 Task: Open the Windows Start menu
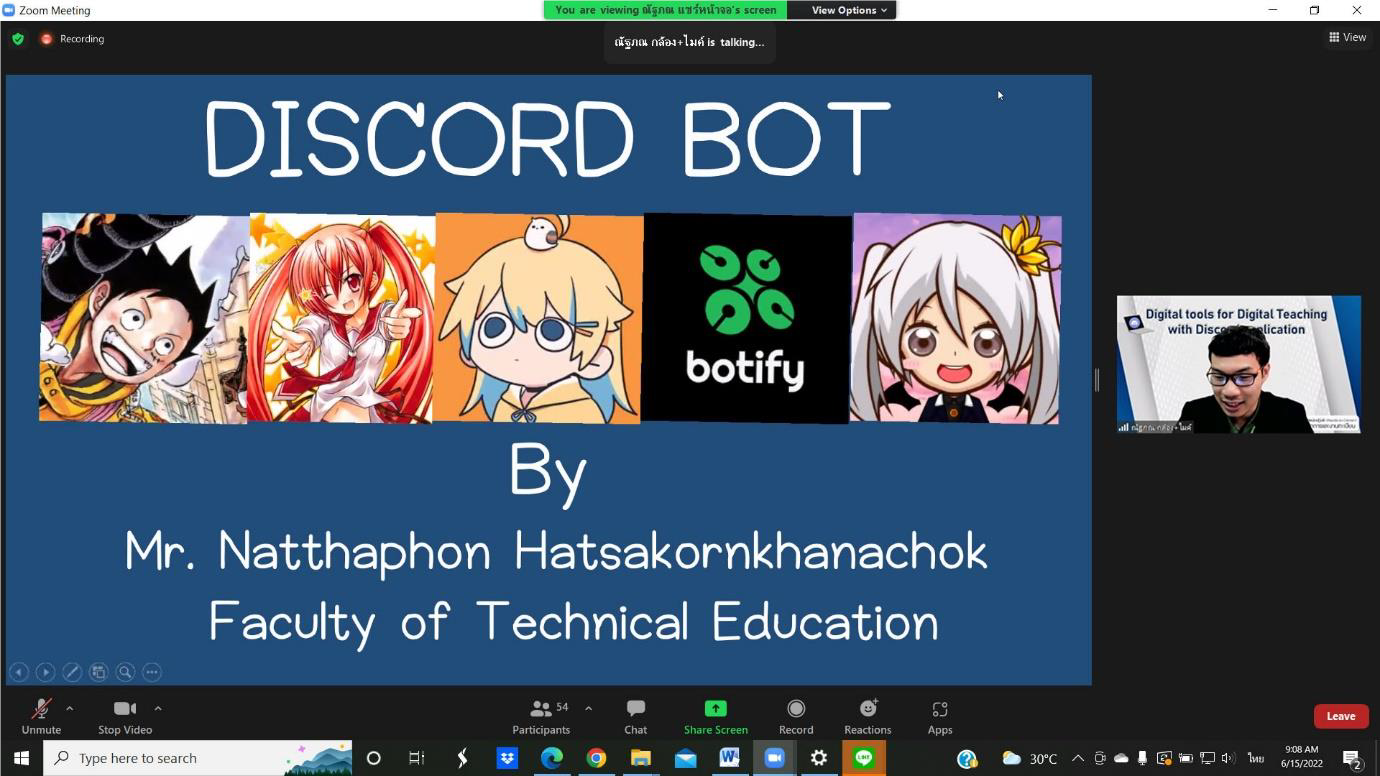coord(21,758)
